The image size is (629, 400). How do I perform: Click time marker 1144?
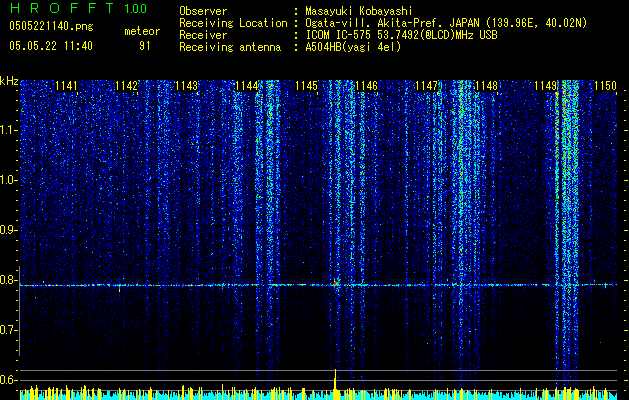[x=247, y=86]
